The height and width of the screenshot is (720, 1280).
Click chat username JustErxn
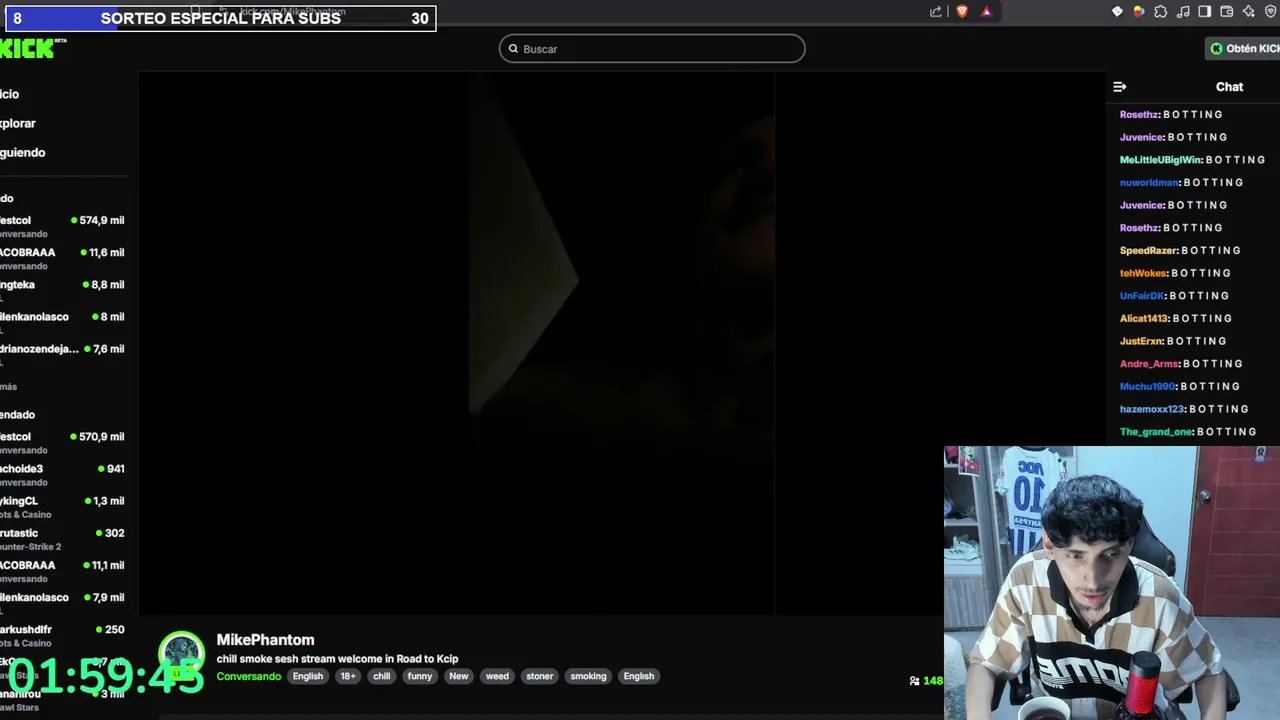pos(1141,341)
